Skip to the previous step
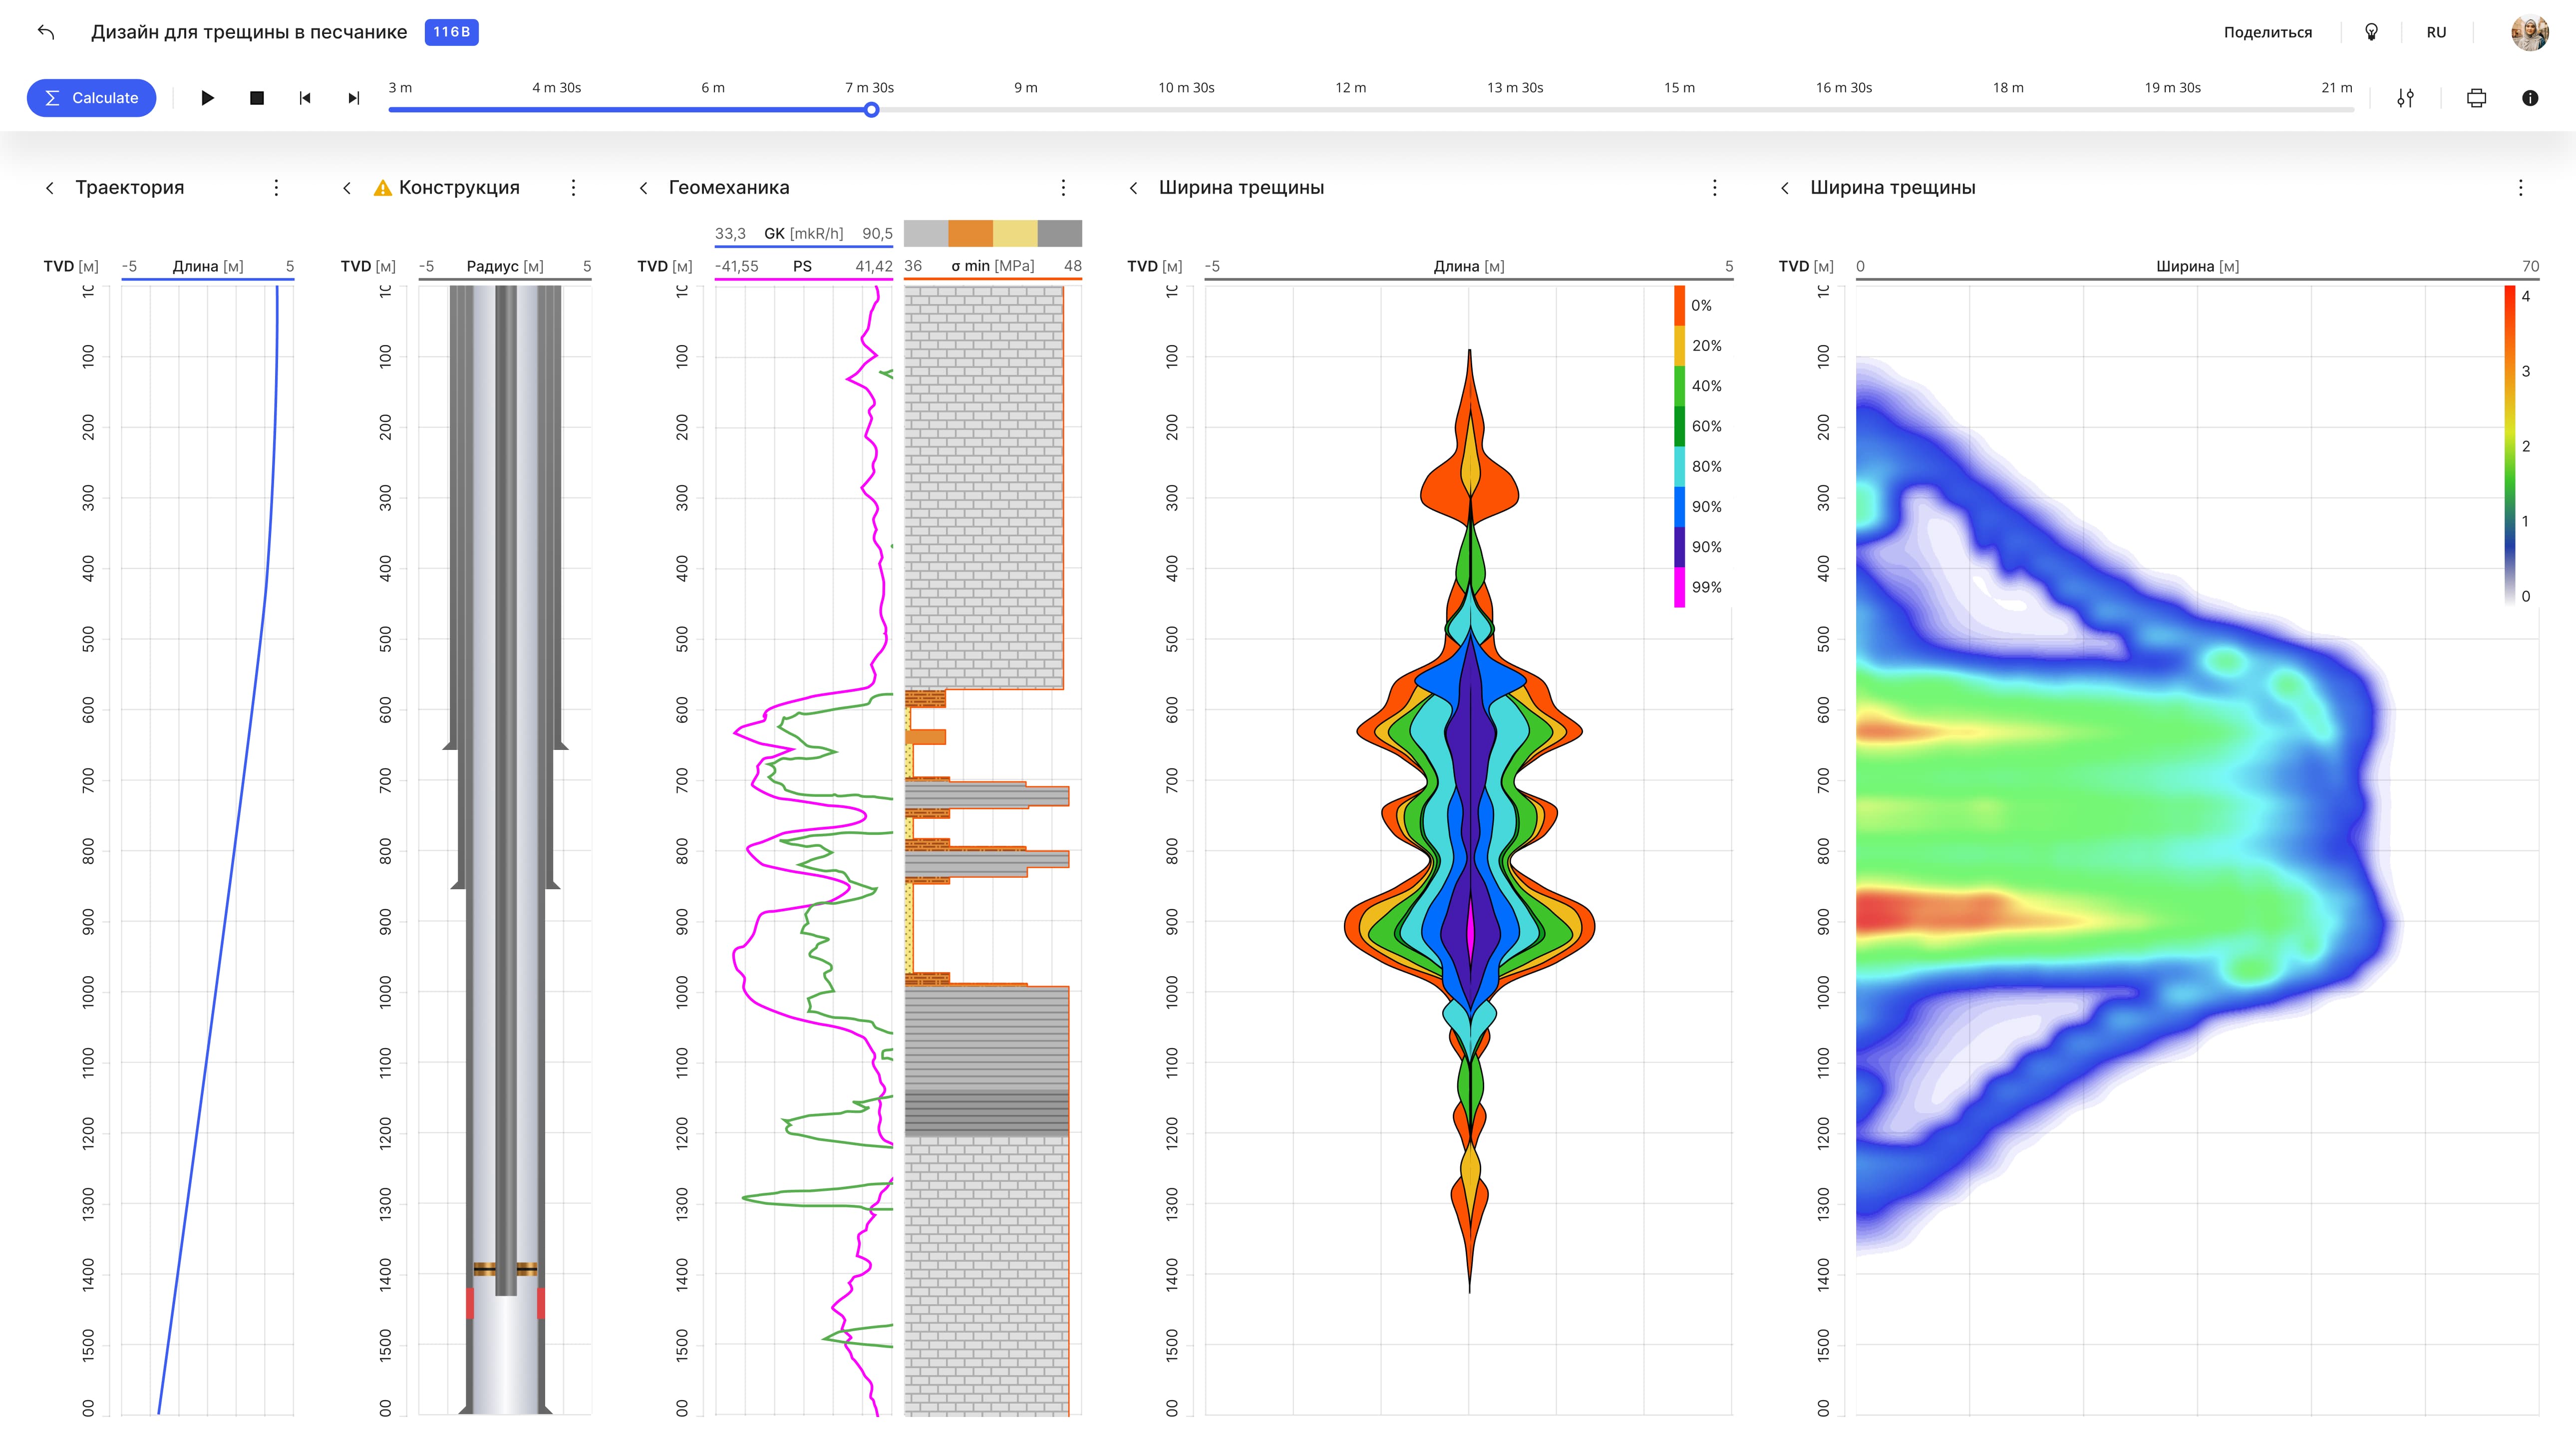Viewport: 2576px width, 1436px height. [305, 98]
